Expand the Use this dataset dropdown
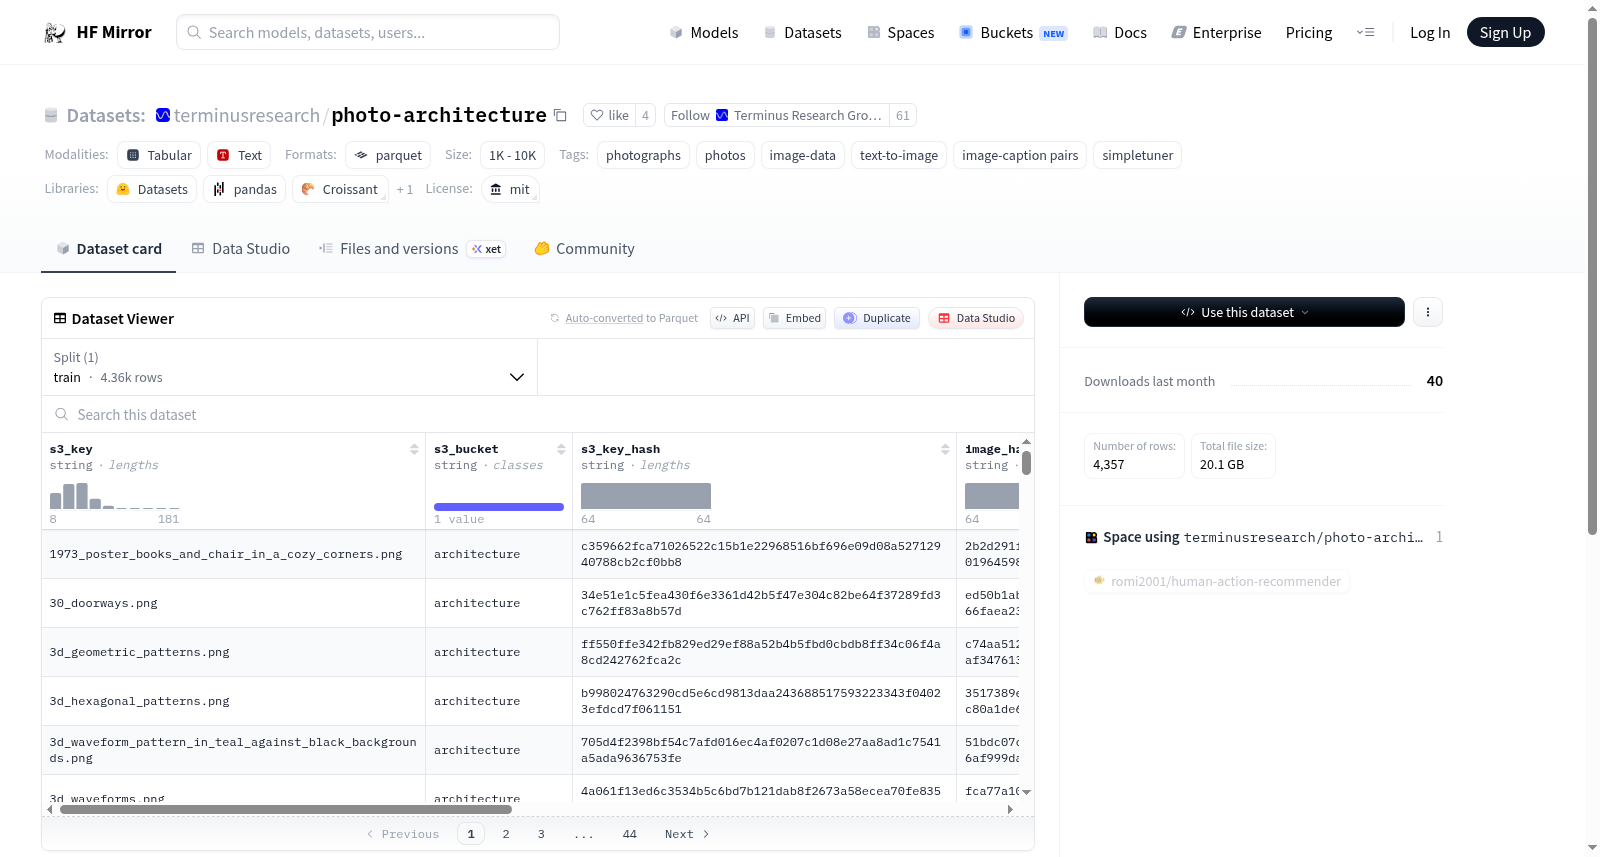Viewport: 1600px width, 857px height. pos(1244,312)
